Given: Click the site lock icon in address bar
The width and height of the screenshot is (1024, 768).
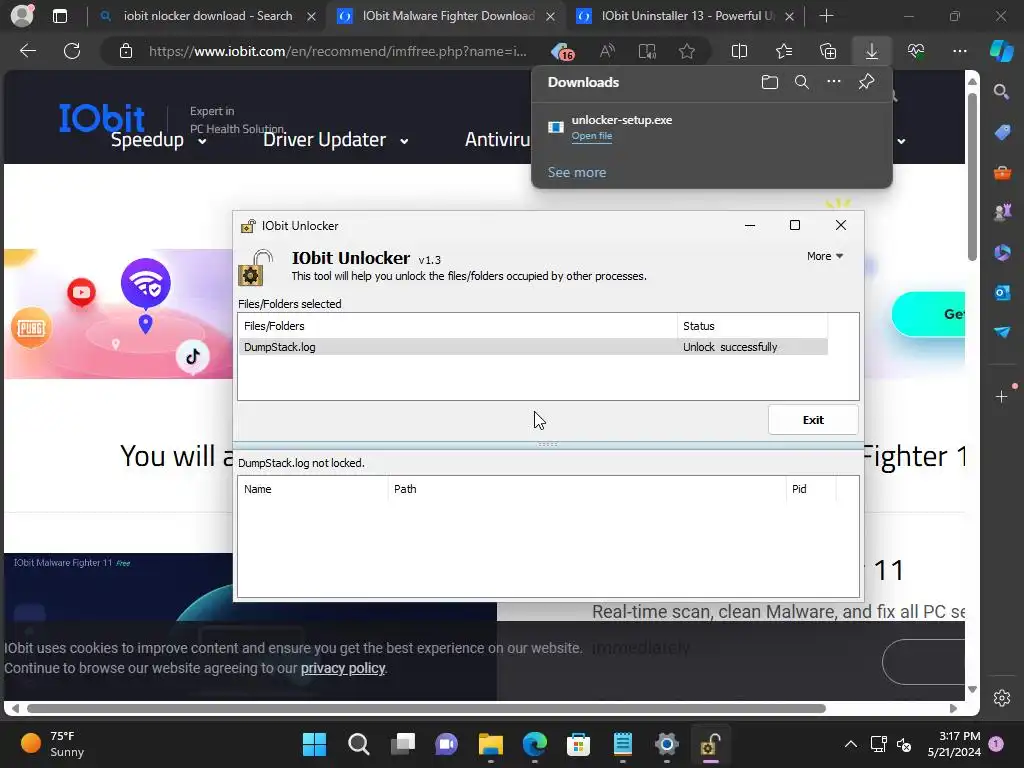Looking at the screenshot, I should point(126,51).
